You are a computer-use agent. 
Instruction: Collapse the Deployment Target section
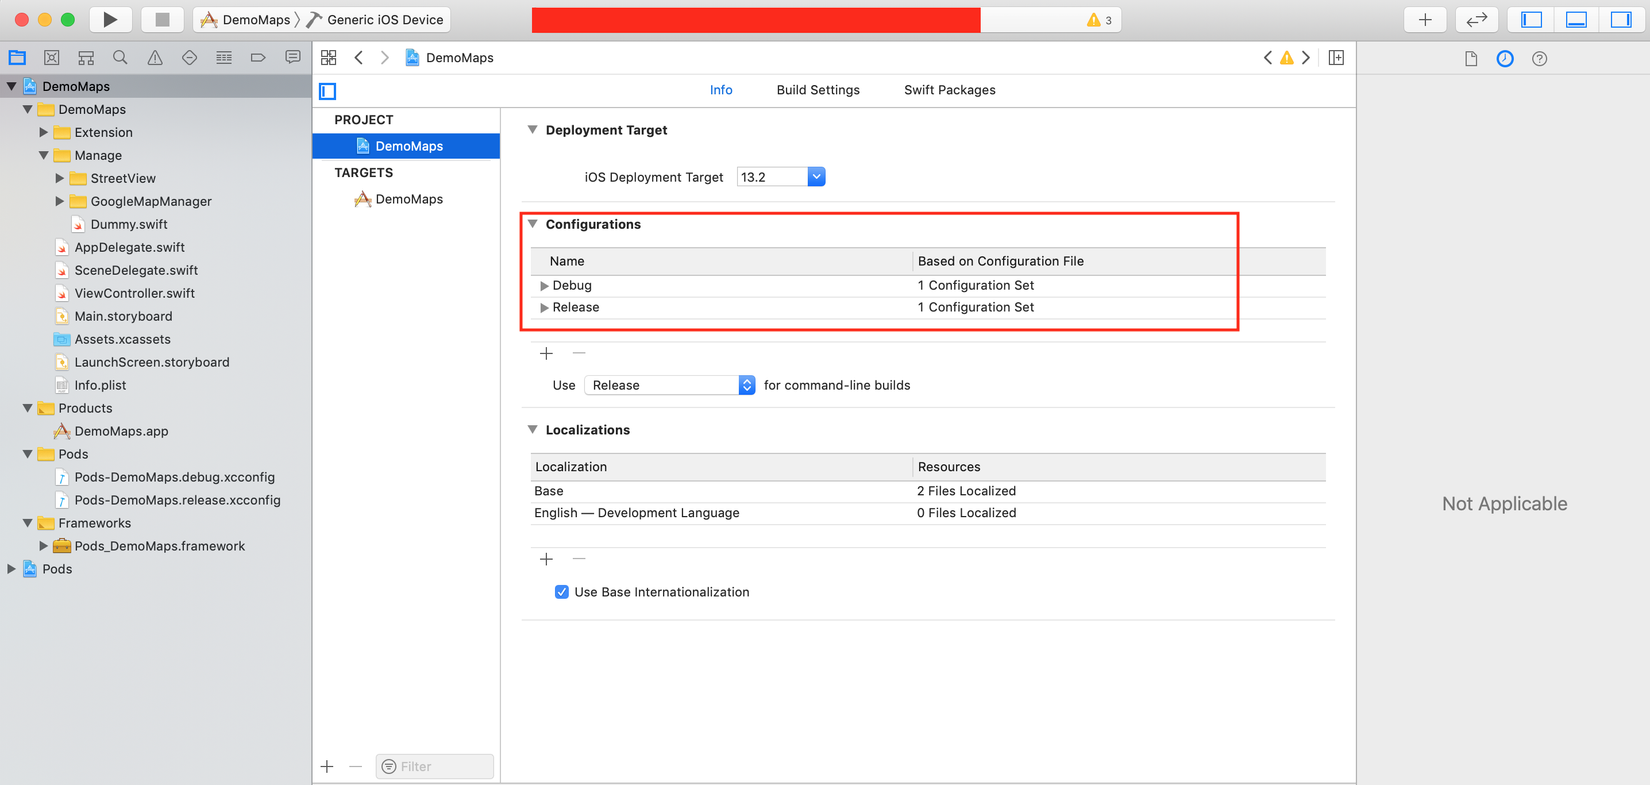coord(533,130)
